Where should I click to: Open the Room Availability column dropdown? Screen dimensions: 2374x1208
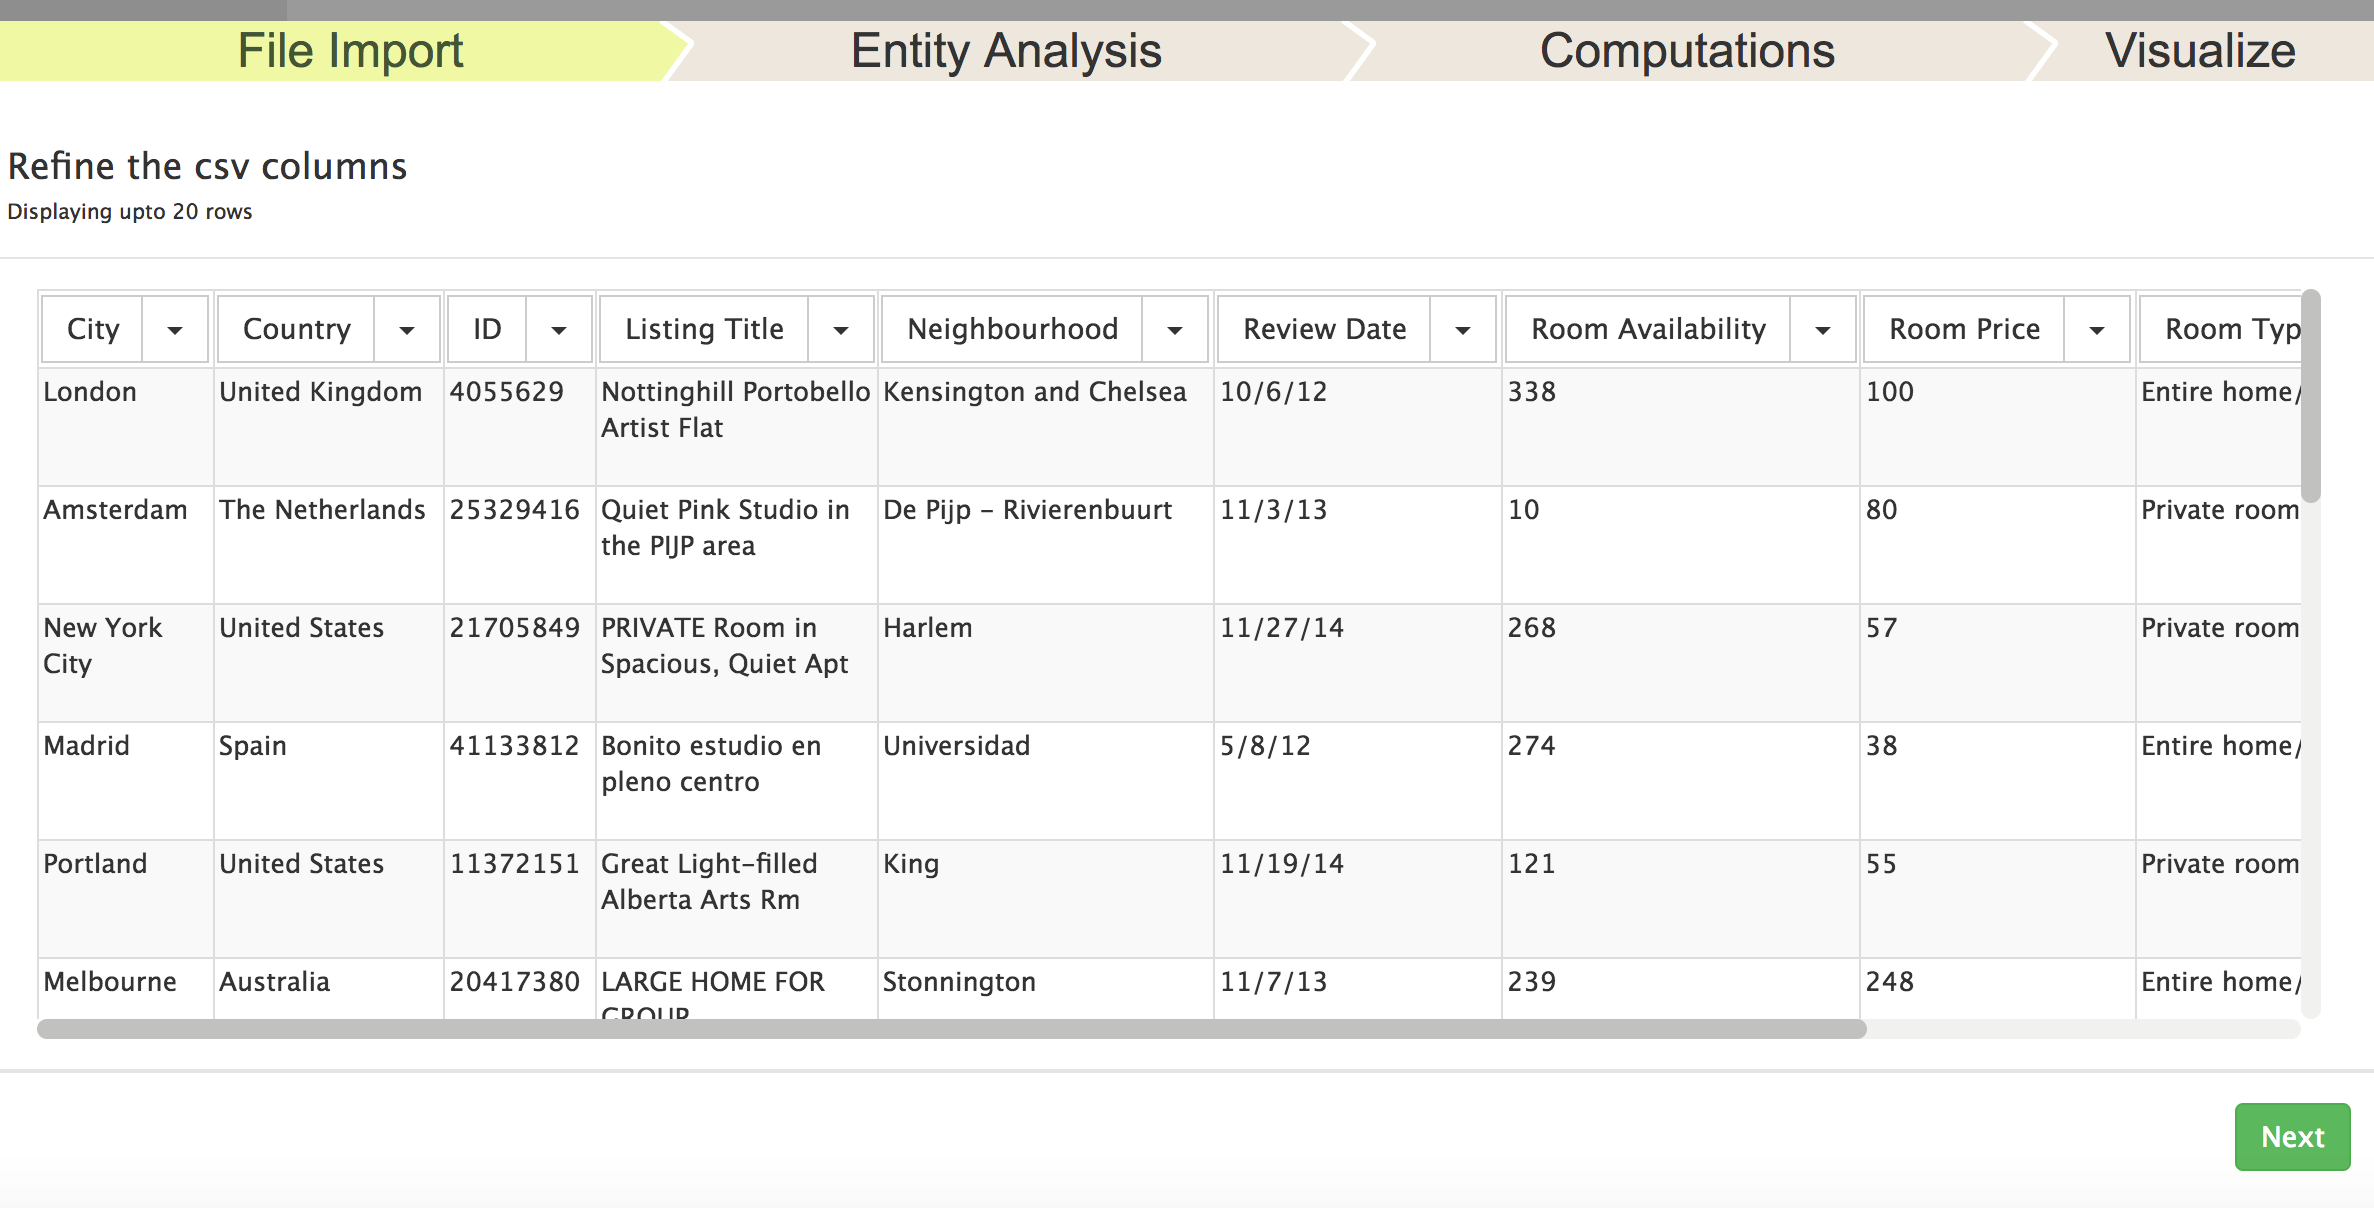pyautogui.click(x=1823, y=329)
